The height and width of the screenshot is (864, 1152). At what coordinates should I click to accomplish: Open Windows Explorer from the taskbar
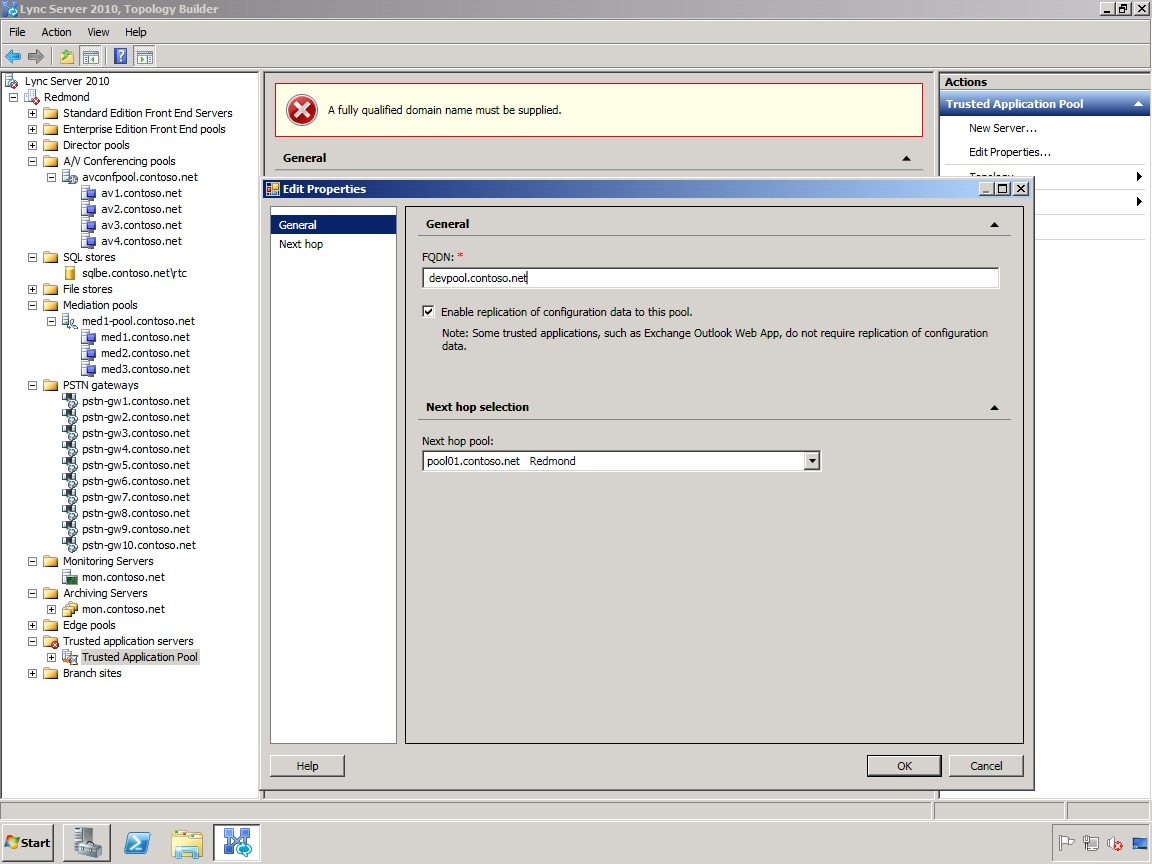click(x=187, y=842)
